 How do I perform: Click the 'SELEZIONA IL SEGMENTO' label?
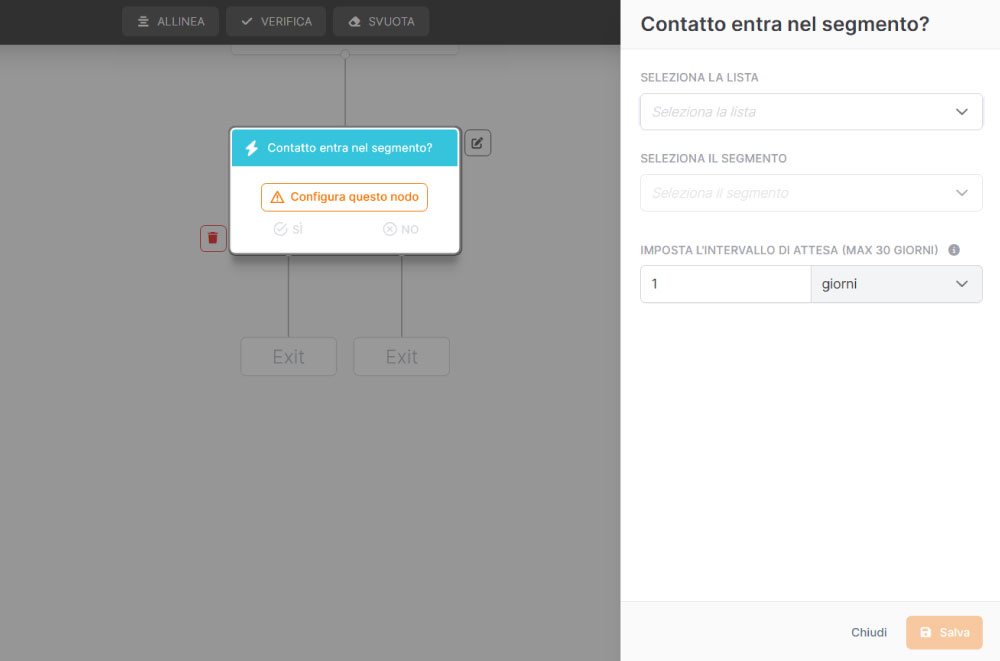[x=713, y=158]
